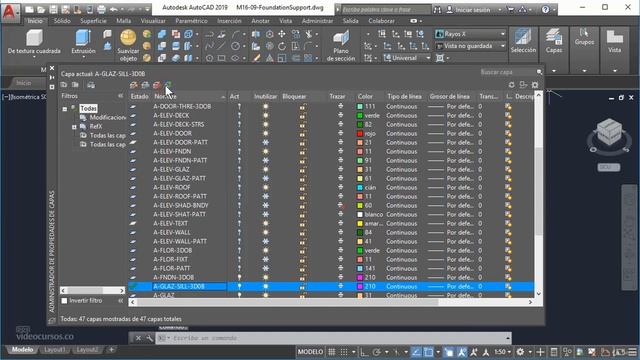The image size is (640, 360).
Task: Expand the RefX filter tree node
Action: coord(74,127)
